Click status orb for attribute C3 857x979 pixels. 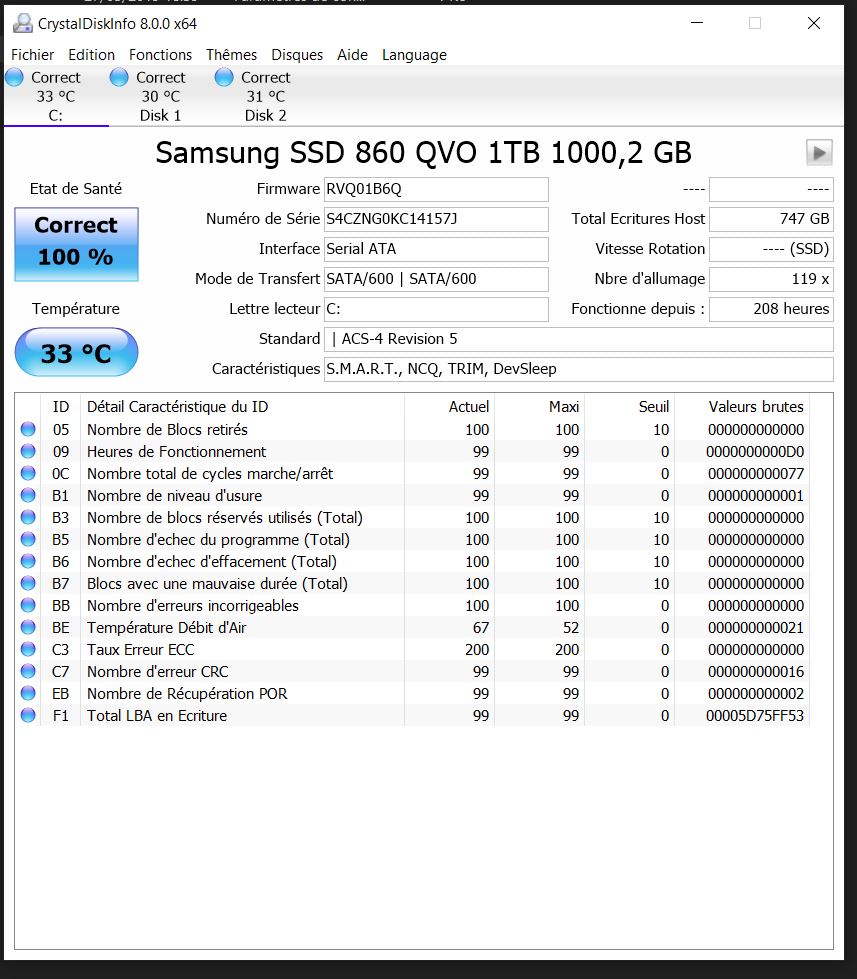click(28, 649)
